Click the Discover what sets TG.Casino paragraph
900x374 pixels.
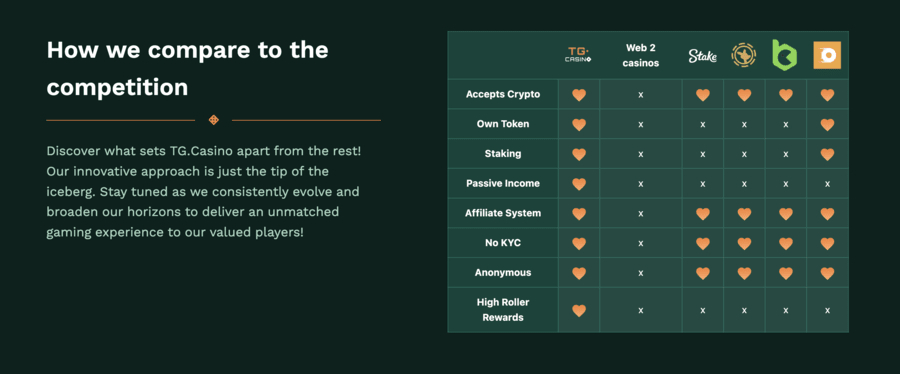point(204,192)
